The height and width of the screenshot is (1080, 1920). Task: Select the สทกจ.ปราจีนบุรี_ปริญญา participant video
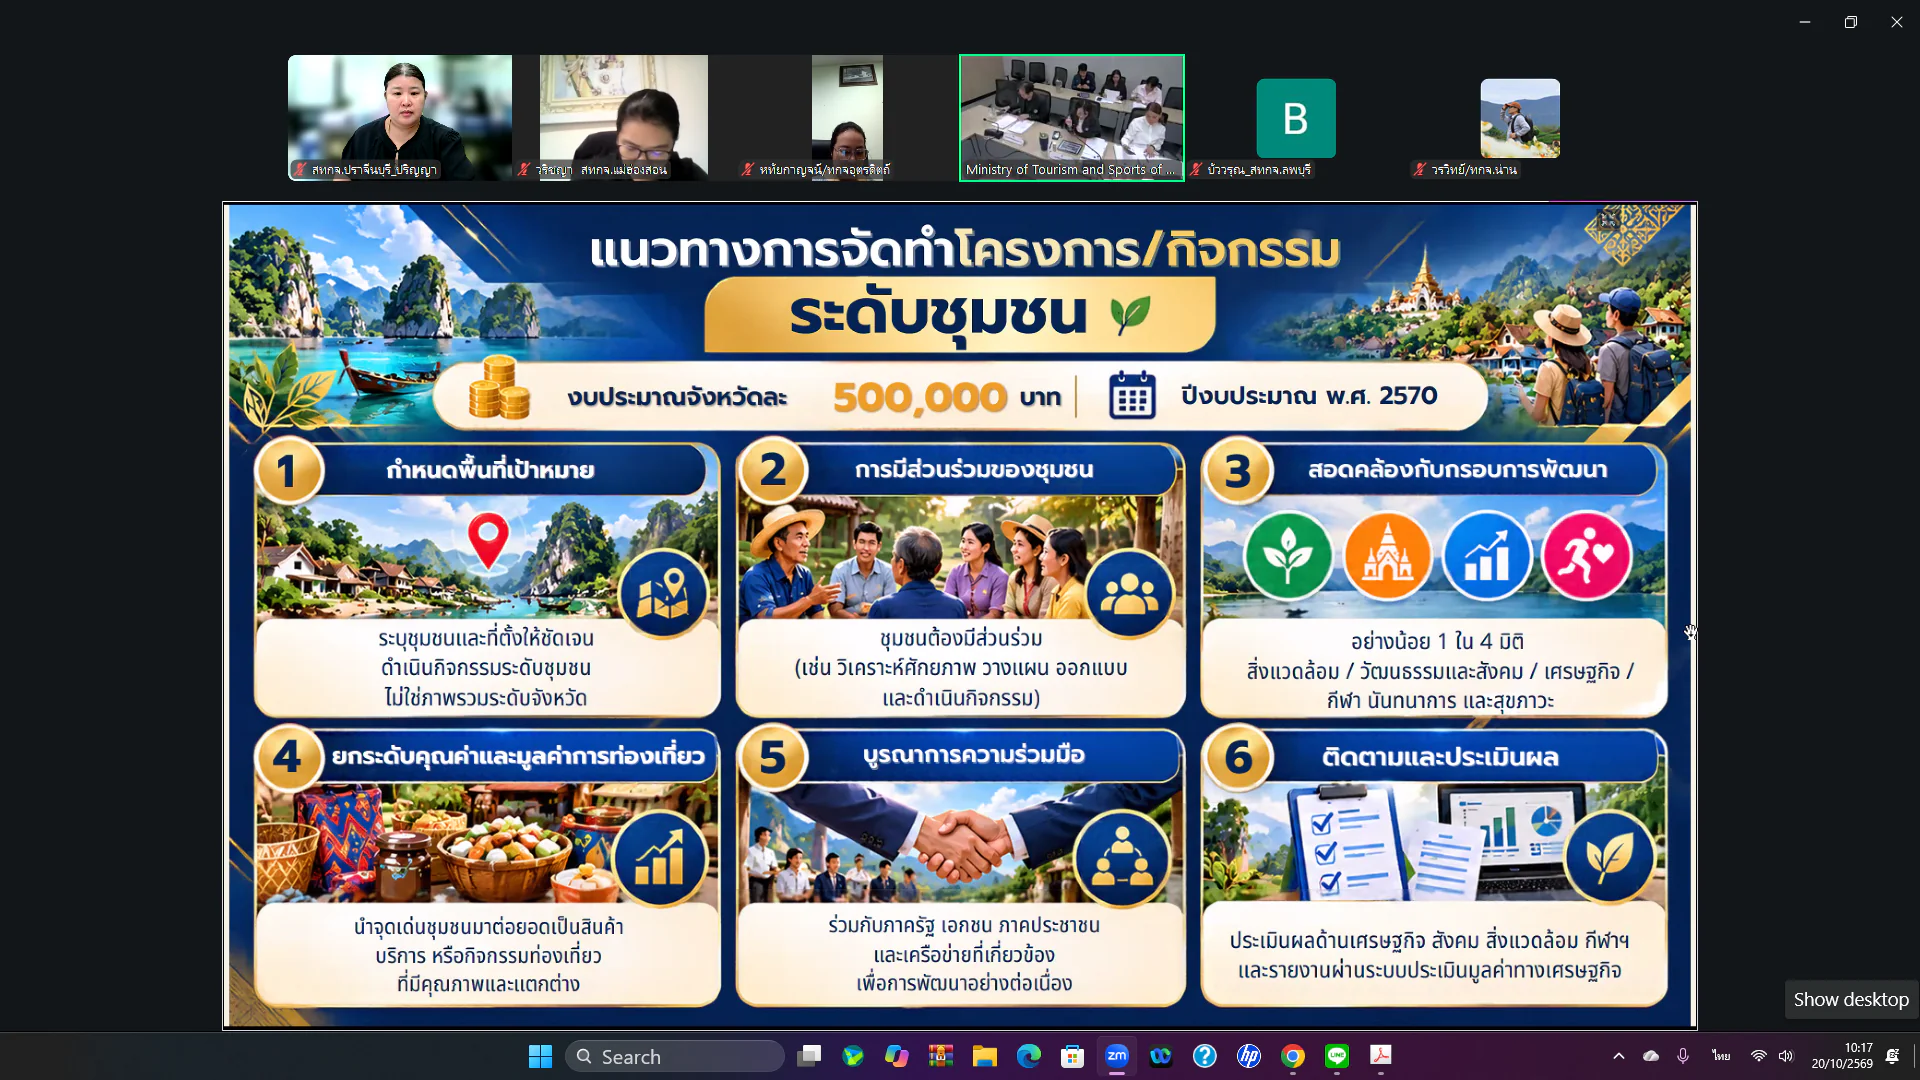[x=400, y=118]
